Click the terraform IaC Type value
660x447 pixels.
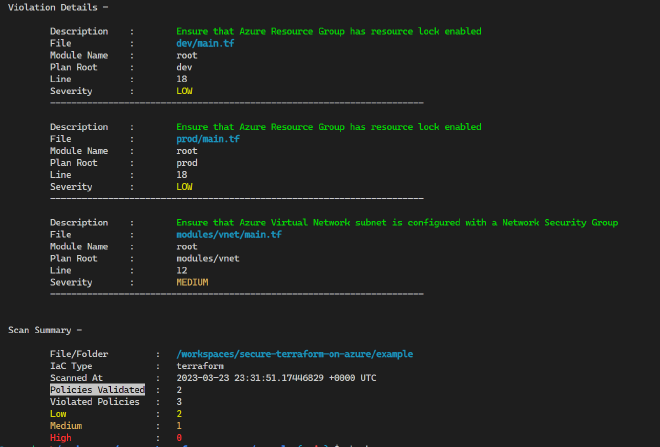coord(199,366)
